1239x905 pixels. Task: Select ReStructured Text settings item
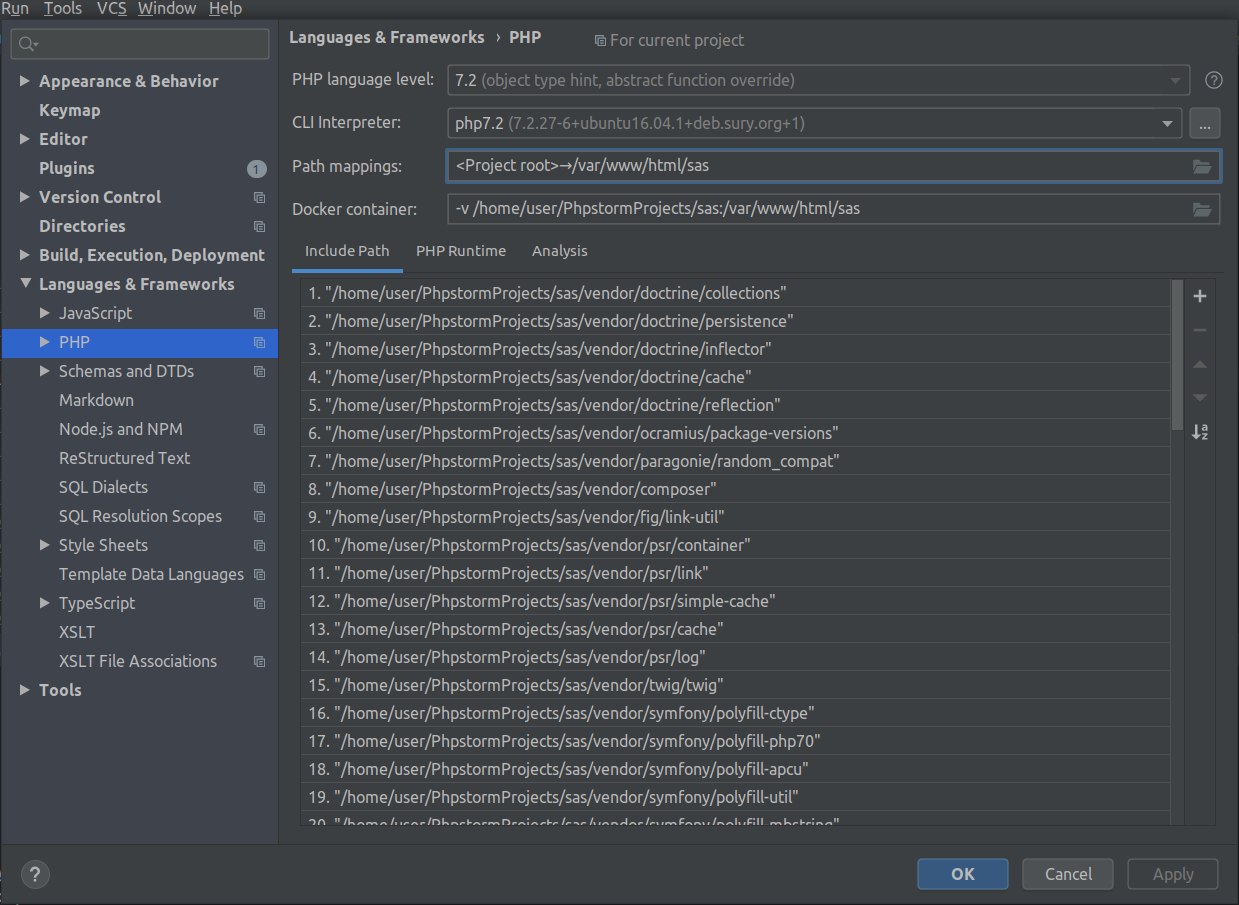point(124,458)
